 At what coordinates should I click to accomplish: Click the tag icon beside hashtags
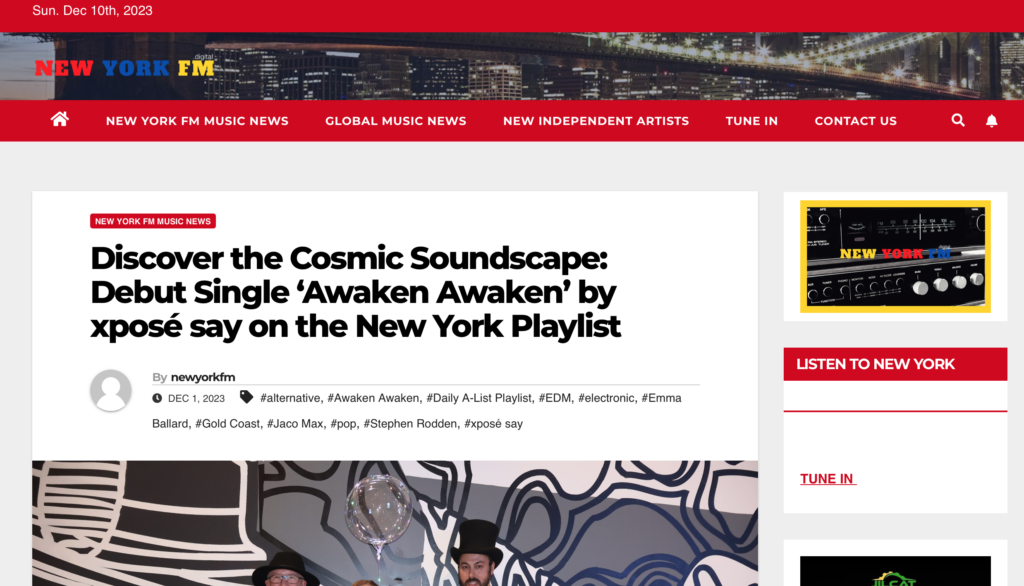[x=246, y=397]
